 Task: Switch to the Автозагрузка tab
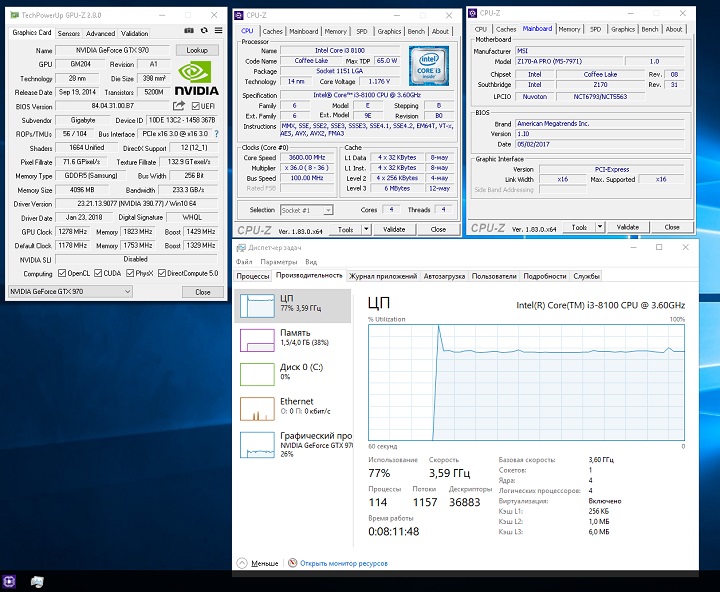[444, 276]
